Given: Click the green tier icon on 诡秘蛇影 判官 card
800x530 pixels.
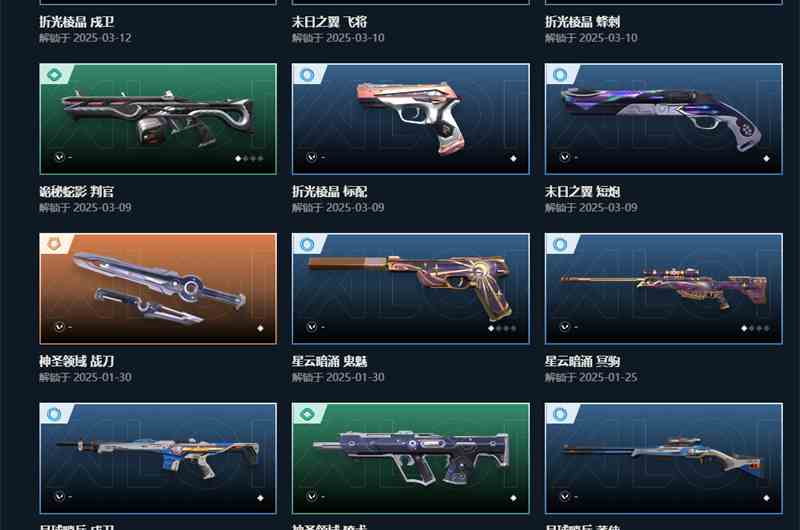Looking at the screenshot, I should [x=54, y=75].
